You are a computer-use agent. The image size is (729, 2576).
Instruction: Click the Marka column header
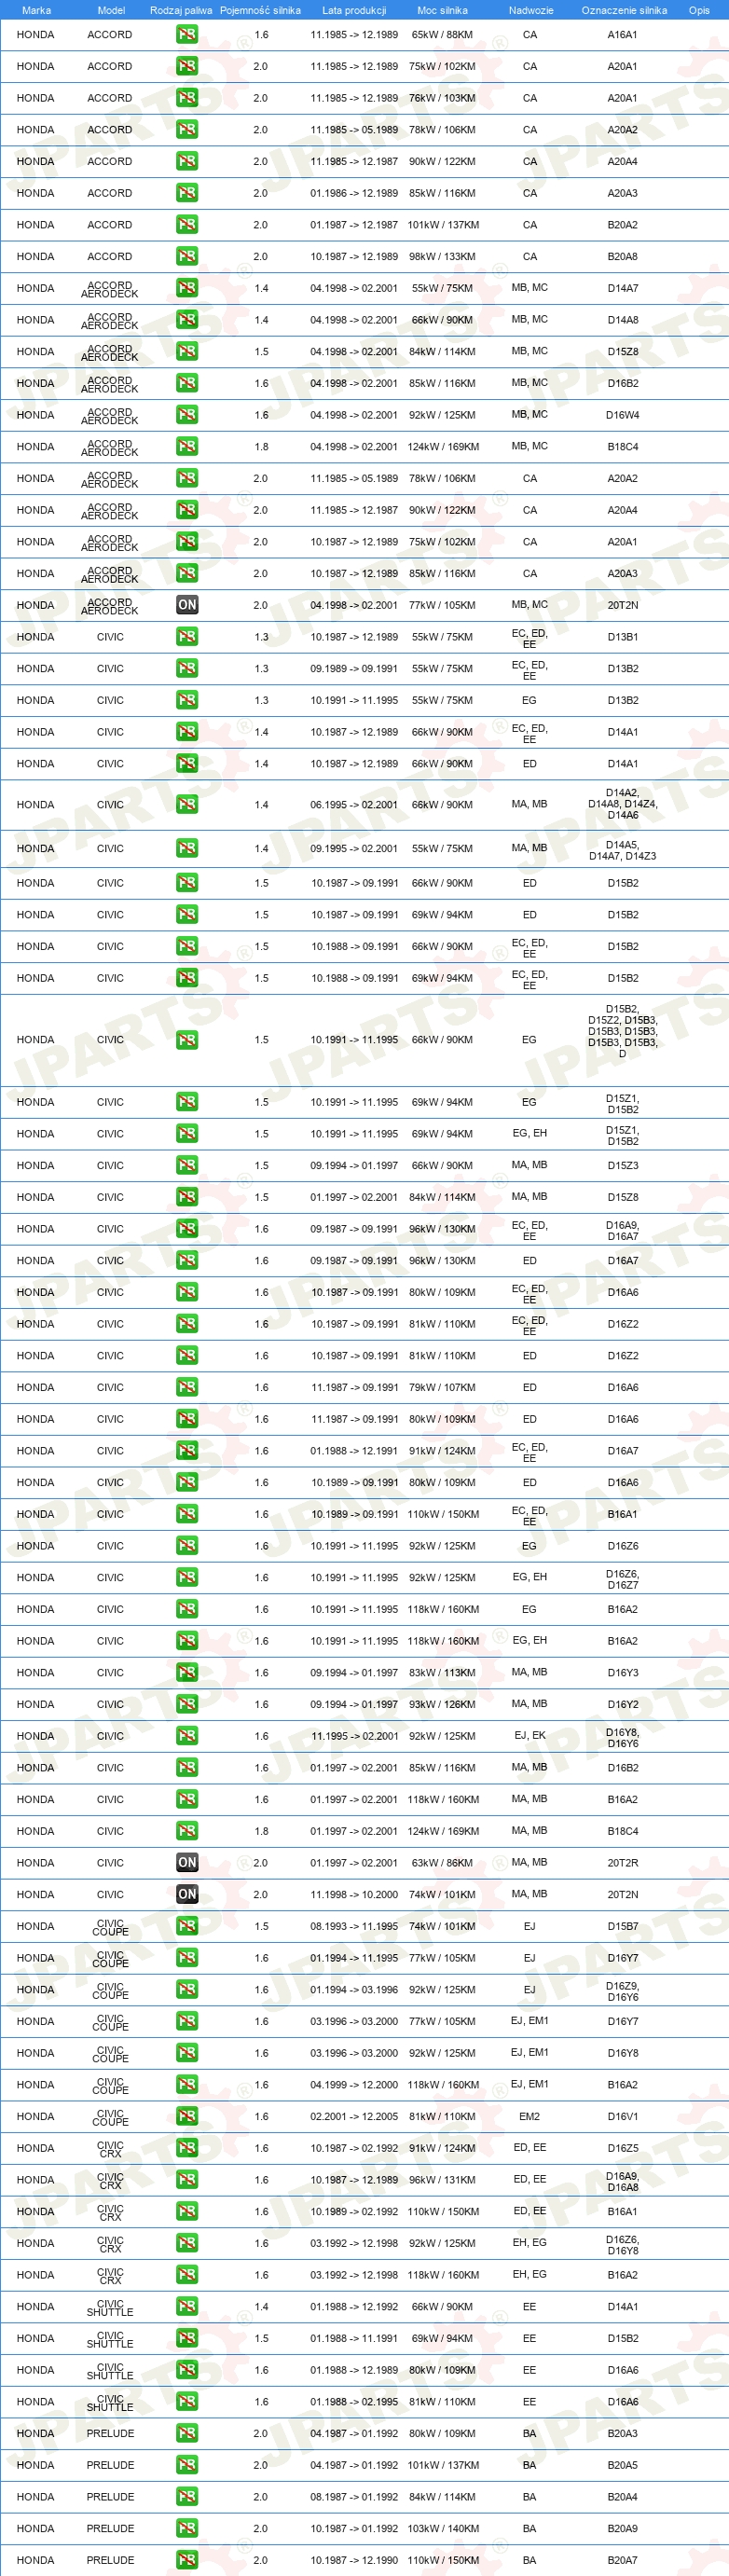[x=36, y=10]
